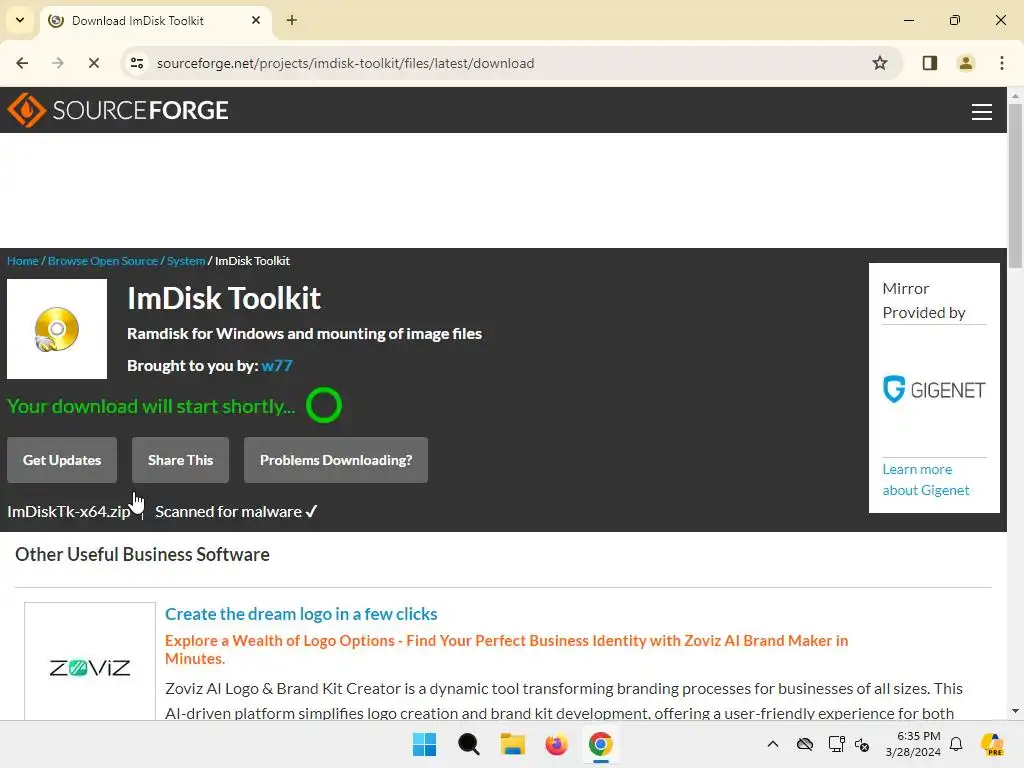Open the System breadcrumb link
Screen dimensions: 1024x768
pyautogui.click(x=185, y=261)
